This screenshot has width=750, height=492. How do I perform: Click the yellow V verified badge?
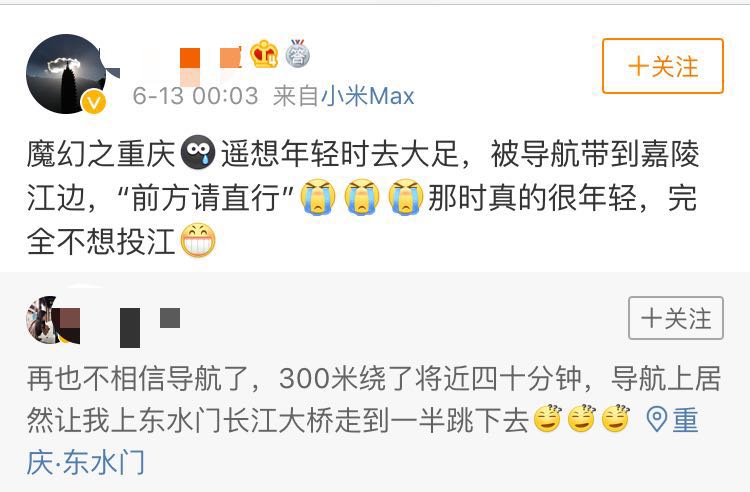click(x=93, y=102)
